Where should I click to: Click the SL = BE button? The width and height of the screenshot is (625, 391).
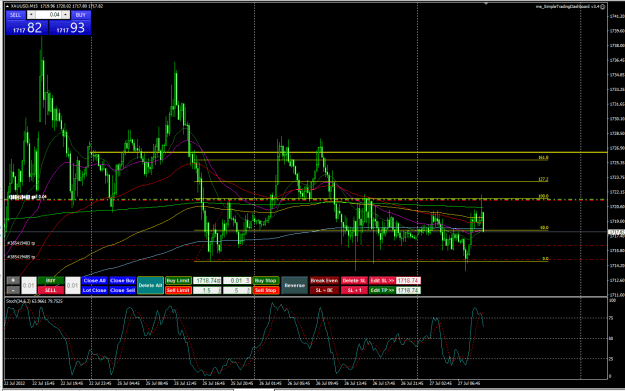click(x=324, y=290)
